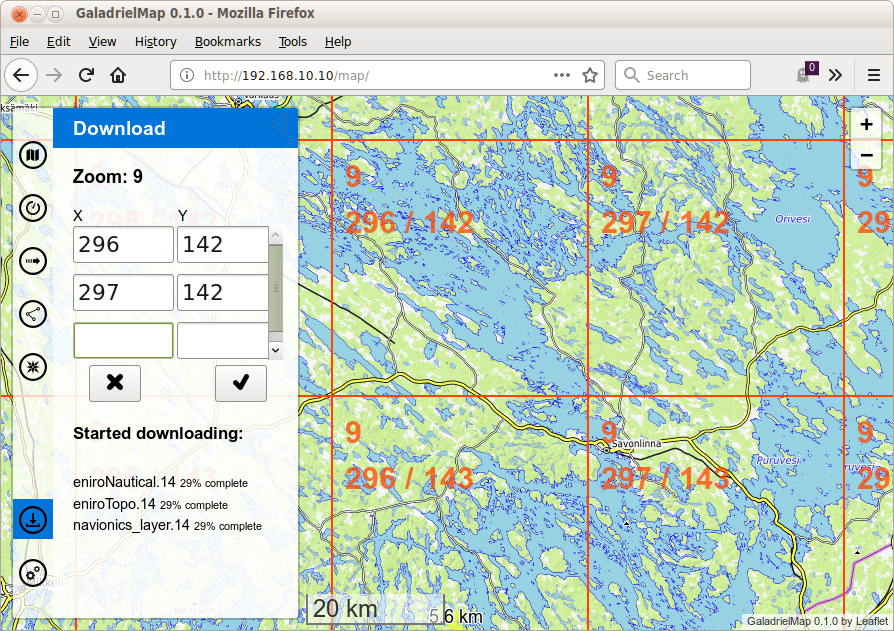Click the eniroTopo.14 download entry

point(151,504)
